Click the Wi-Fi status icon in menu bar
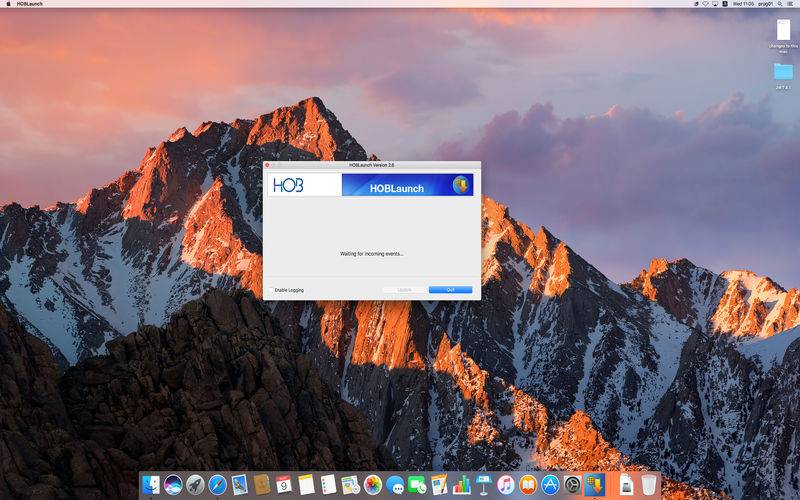The height and width of the screenshot is (500, 800). click(x=706, y=4)
